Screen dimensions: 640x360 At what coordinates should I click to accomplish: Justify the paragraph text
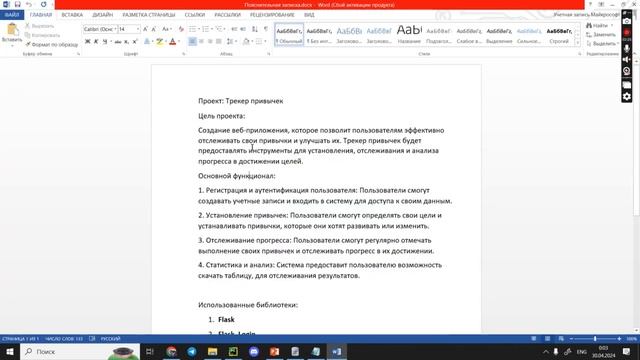[x=219, y=41]
